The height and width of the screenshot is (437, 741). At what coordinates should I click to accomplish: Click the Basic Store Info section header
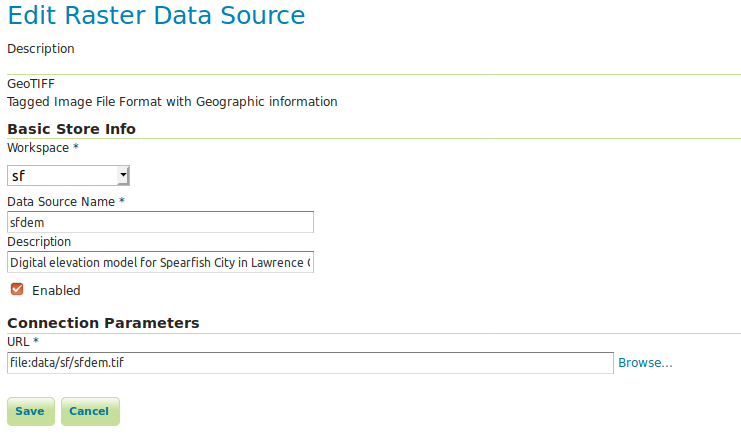click(x=71, y=129)
